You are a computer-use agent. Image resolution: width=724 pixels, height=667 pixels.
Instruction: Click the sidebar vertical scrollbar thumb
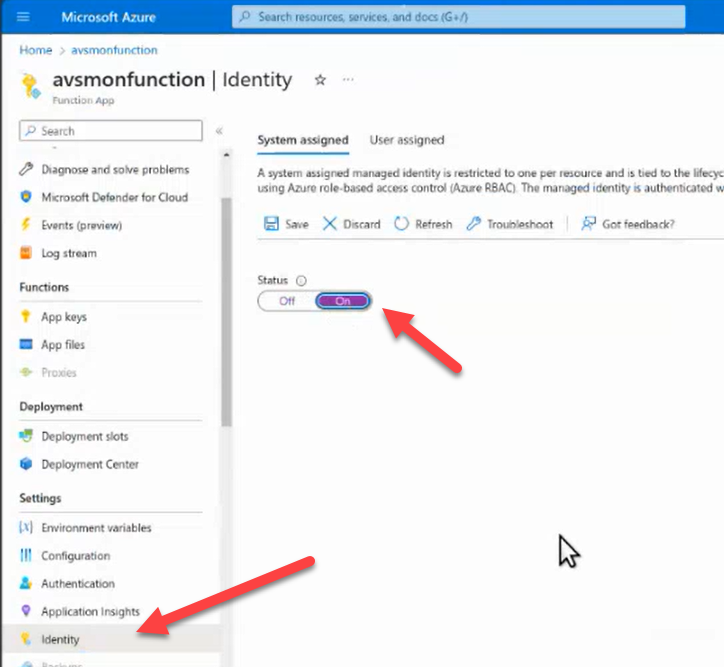coord(226,312)
